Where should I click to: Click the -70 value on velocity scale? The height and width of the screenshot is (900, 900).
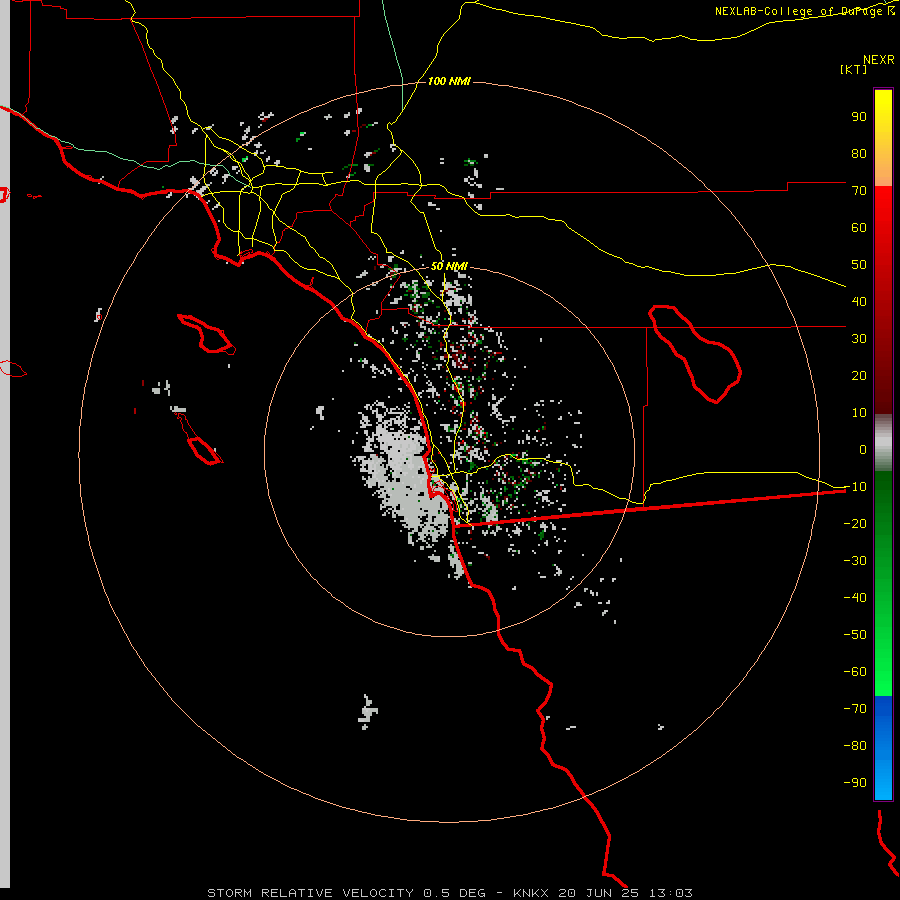tap(855, 708)
